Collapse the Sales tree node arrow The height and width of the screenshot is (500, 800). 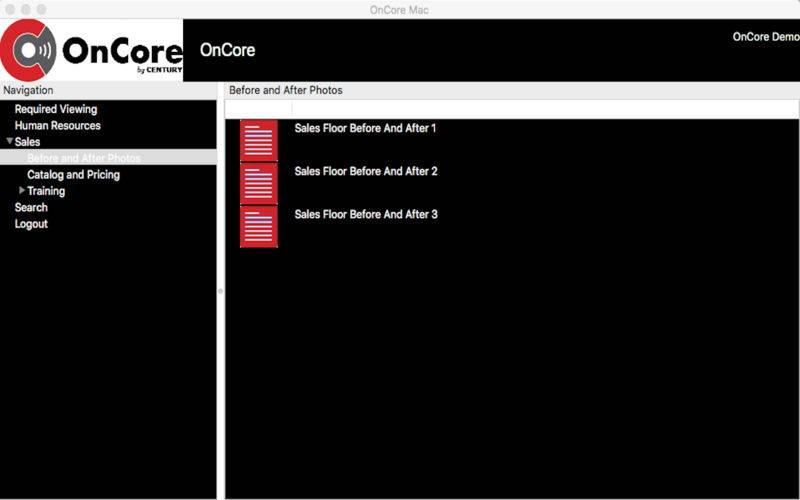(10, 141)
